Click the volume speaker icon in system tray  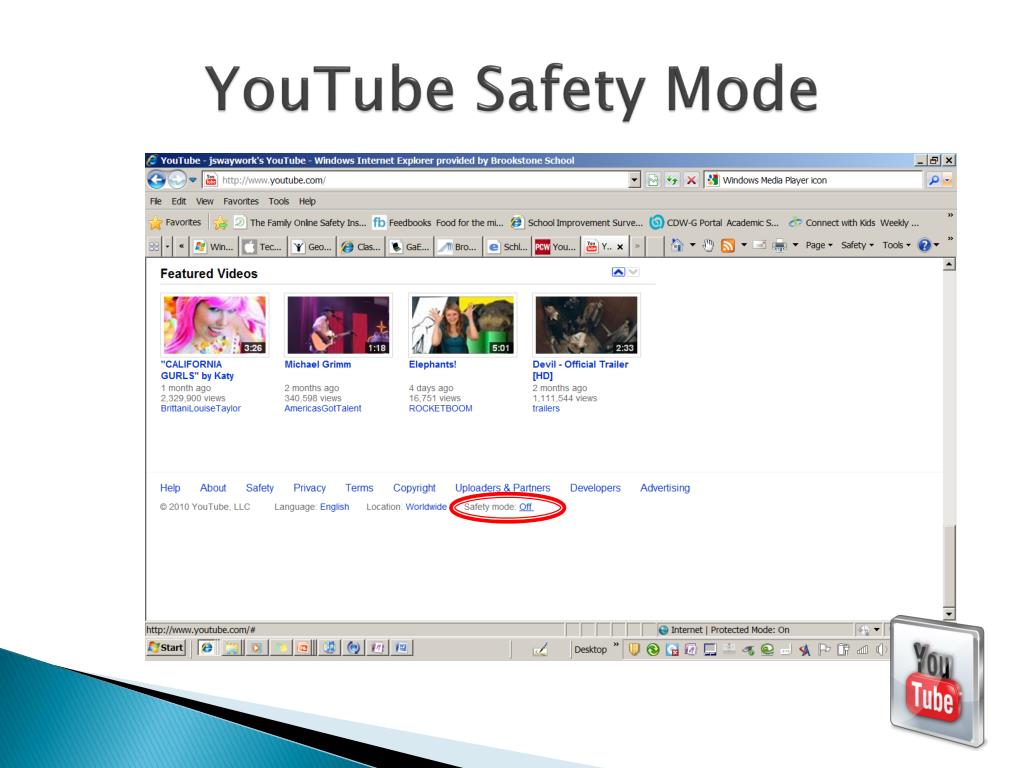(881, 649)
